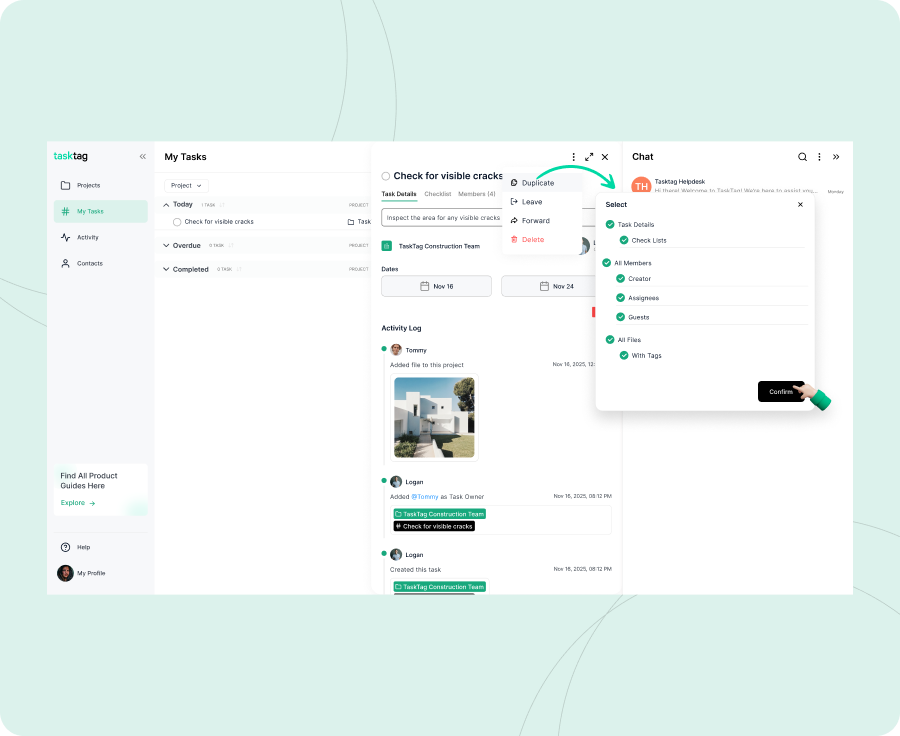Choose Duplicate from the task menu
This screenshot has height=736, width=900.
538,183
